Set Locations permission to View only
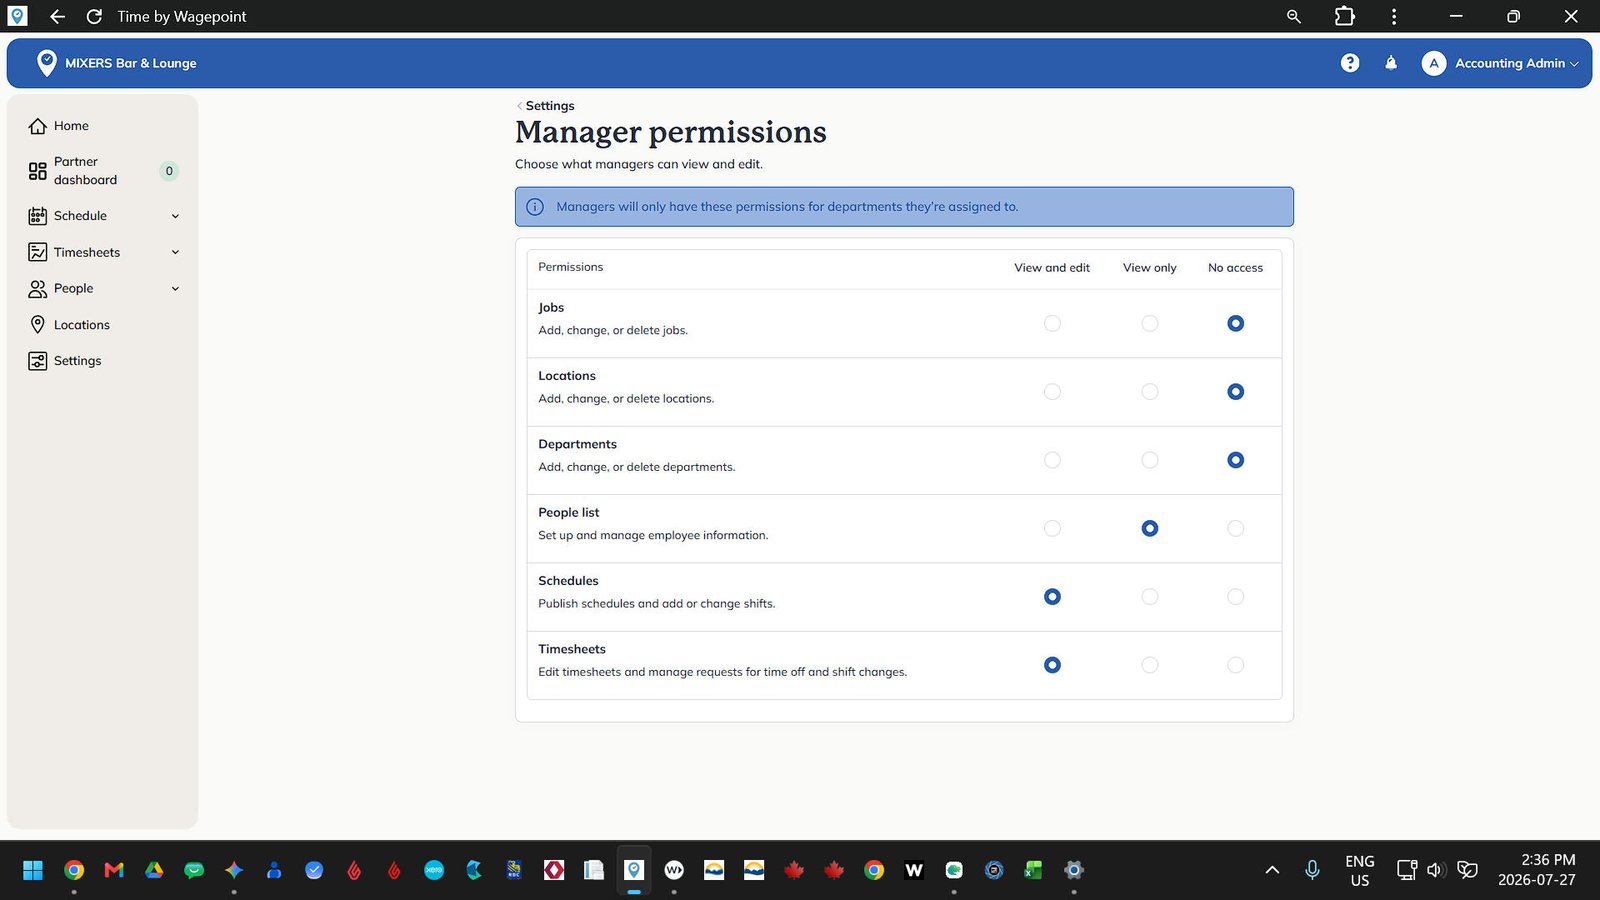1600x900 pixels. point(1150,392)
